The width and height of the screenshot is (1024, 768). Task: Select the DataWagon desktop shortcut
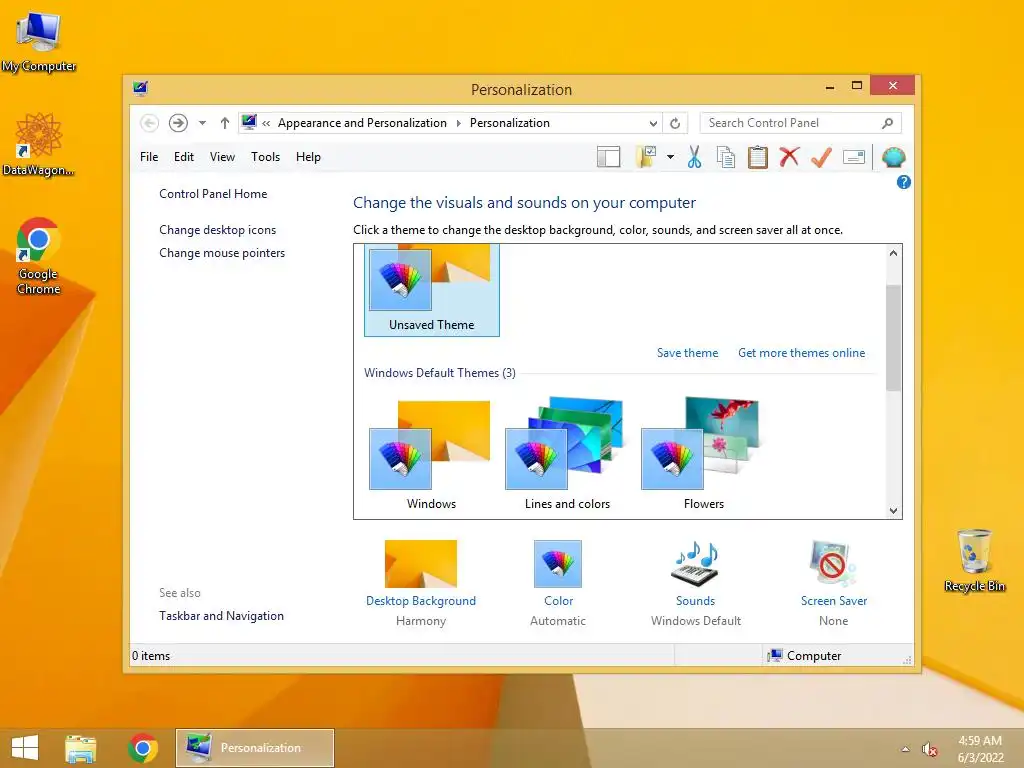pos(39,144)
